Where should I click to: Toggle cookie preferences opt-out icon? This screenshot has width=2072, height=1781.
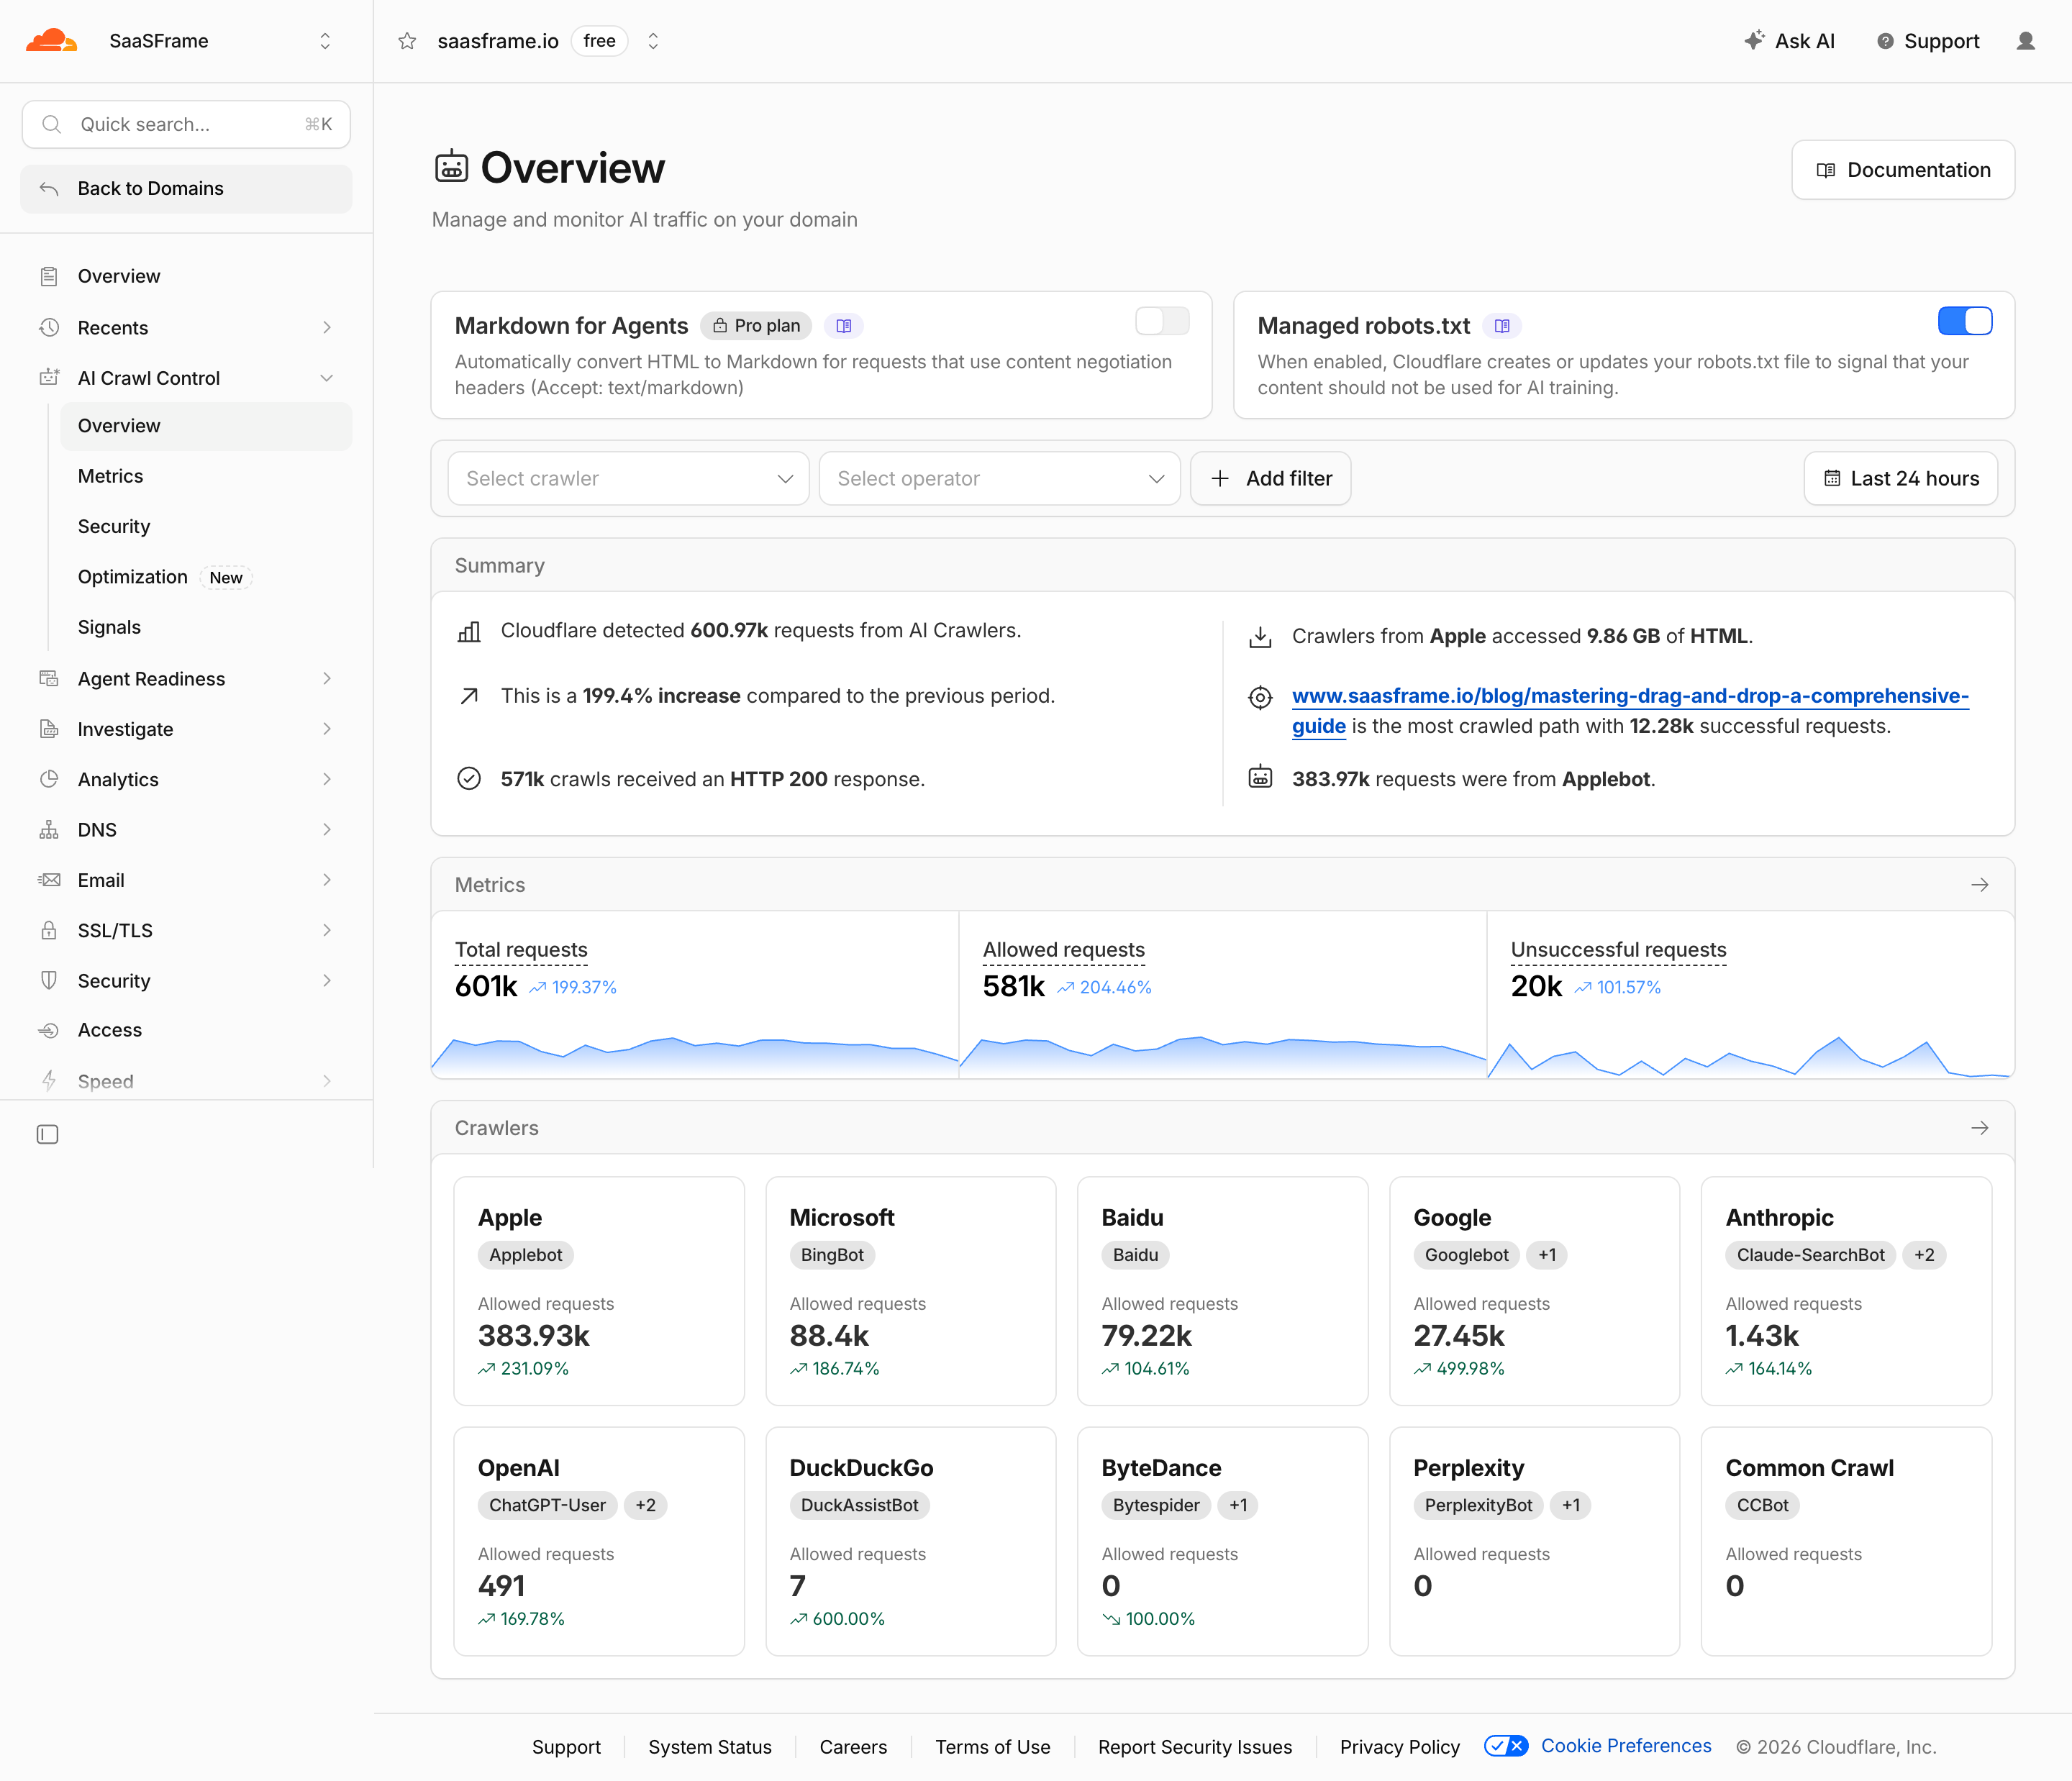tap(1505, 1746)
